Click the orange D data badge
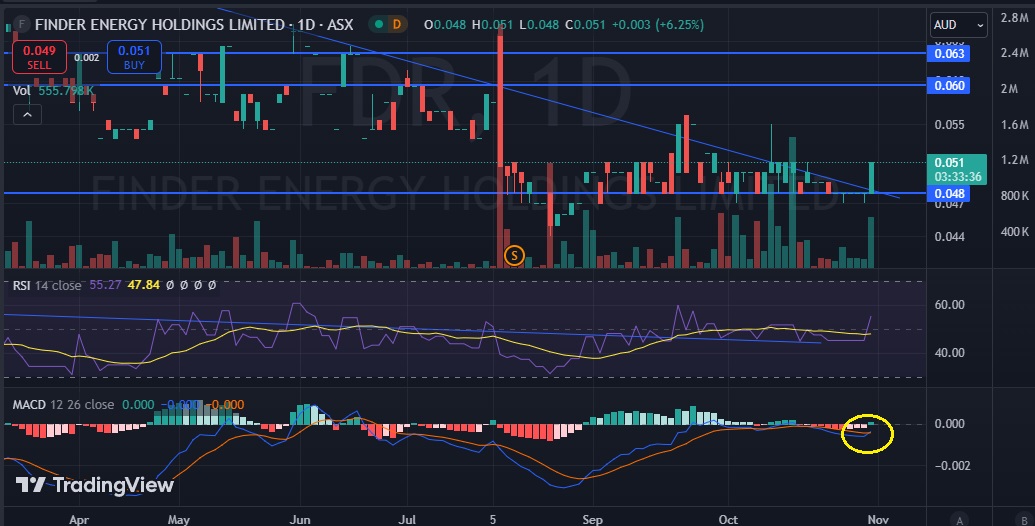This screenshot has width=1035, height=526. (x=397, y=24)
